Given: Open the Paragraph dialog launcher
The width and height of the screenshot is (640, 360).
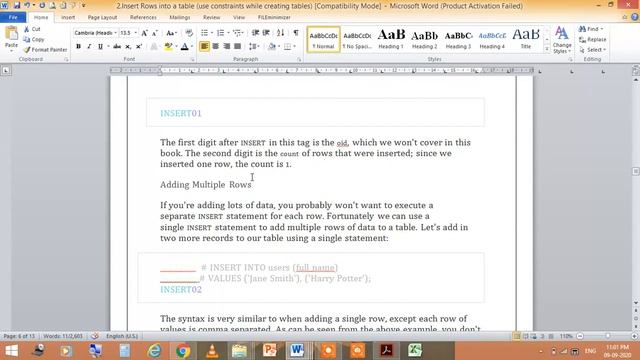Looking at the screenshot, I should [x=299, y=60].
